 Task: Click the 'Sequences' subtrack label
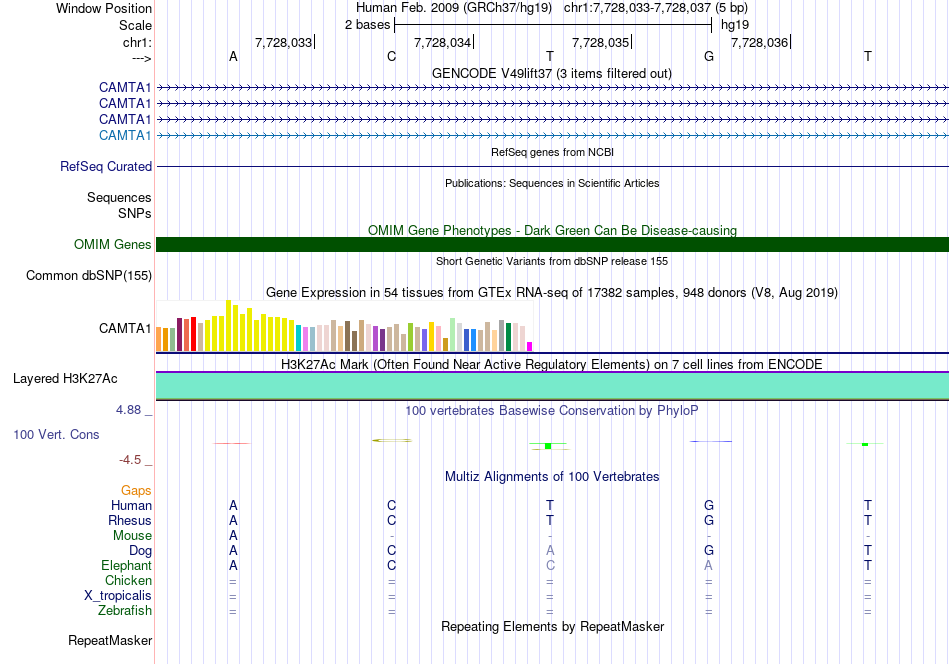click(x=119, y=198)
